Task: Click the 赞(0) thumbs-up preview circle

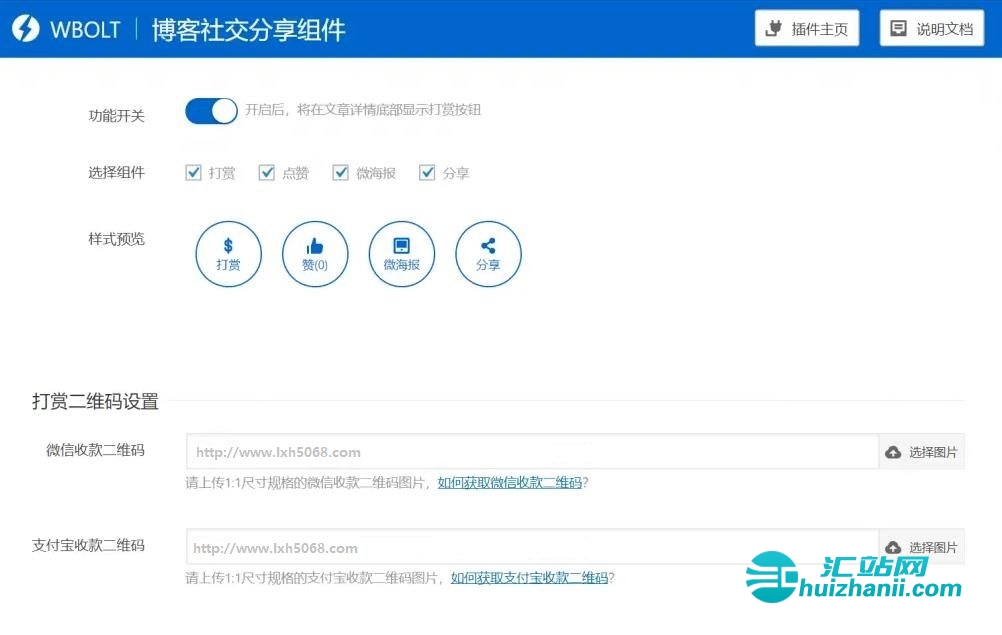Action: [315, 254]
